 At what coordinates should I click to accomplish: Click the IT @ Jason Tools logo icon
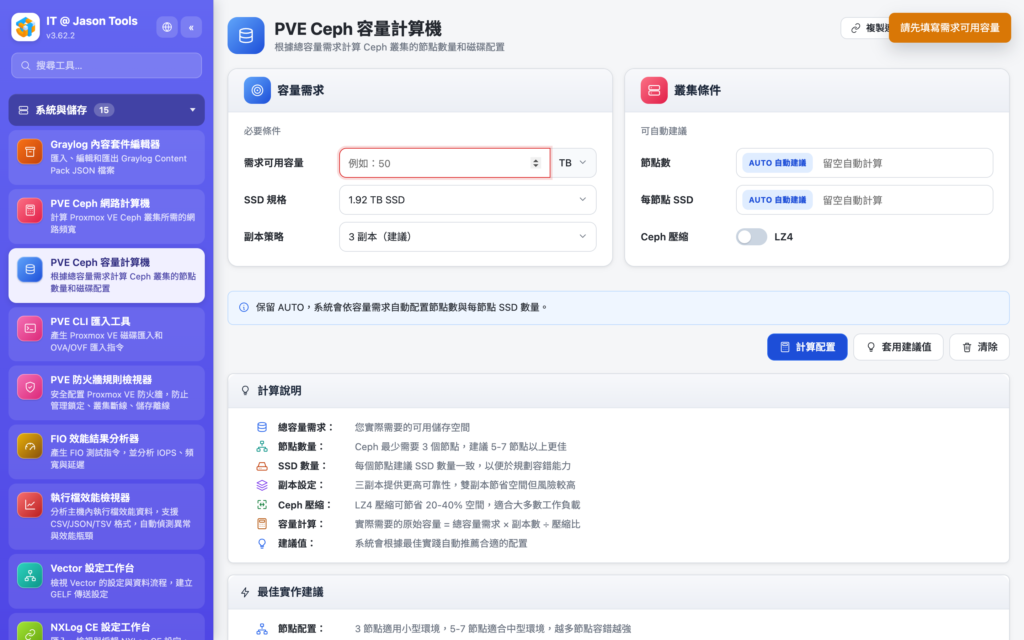tap(25, 27)
